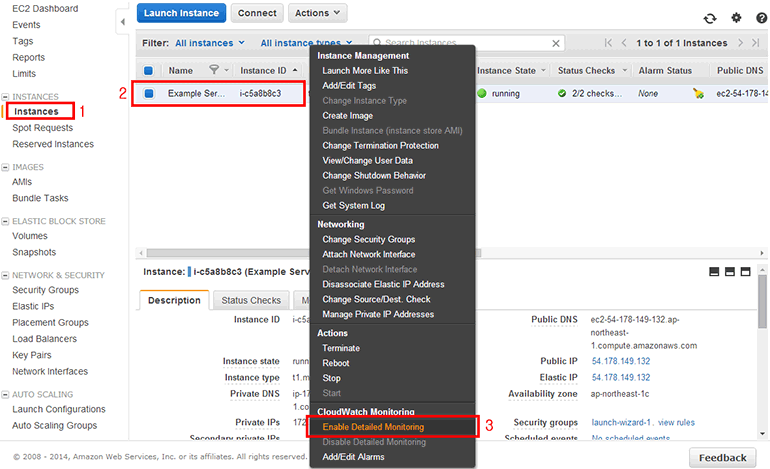Click the help question mark icon
770x469 pixels.
760,18
